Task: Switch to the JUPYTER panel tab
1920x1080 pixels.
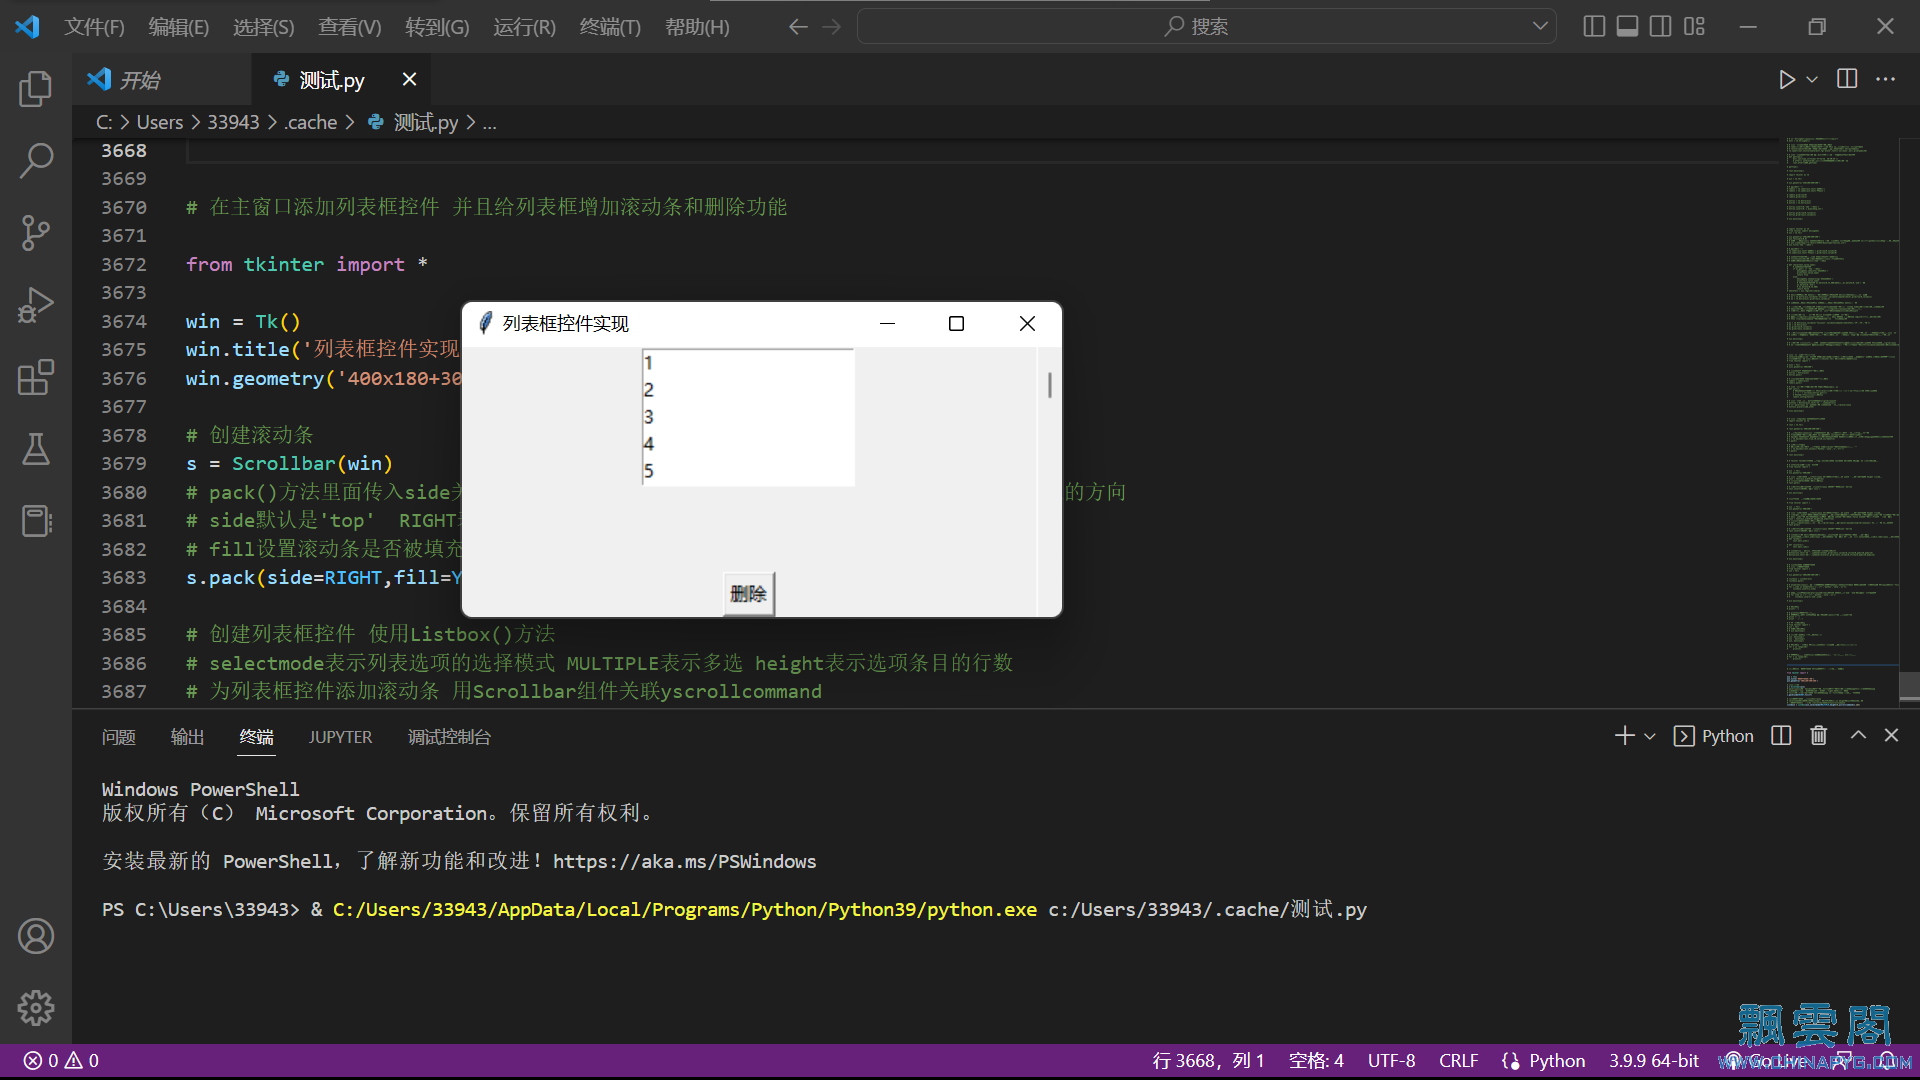Action: pyautogui.click(x=340, y=737)
